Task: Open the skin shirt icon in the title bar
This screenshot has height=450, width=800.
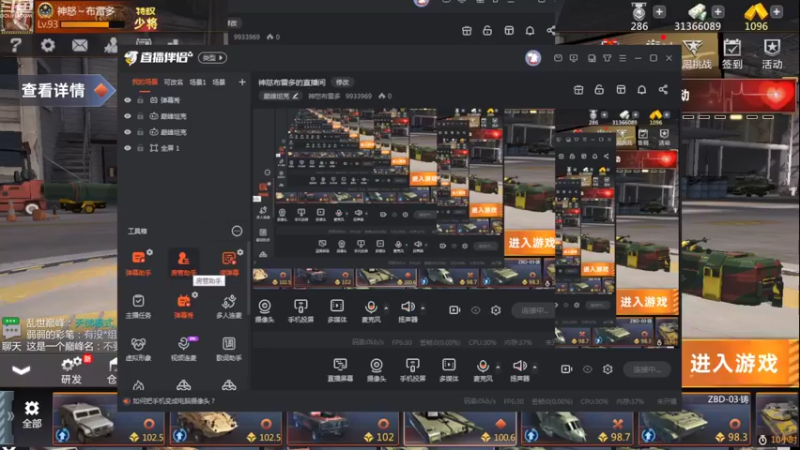Action: [607, 58]
